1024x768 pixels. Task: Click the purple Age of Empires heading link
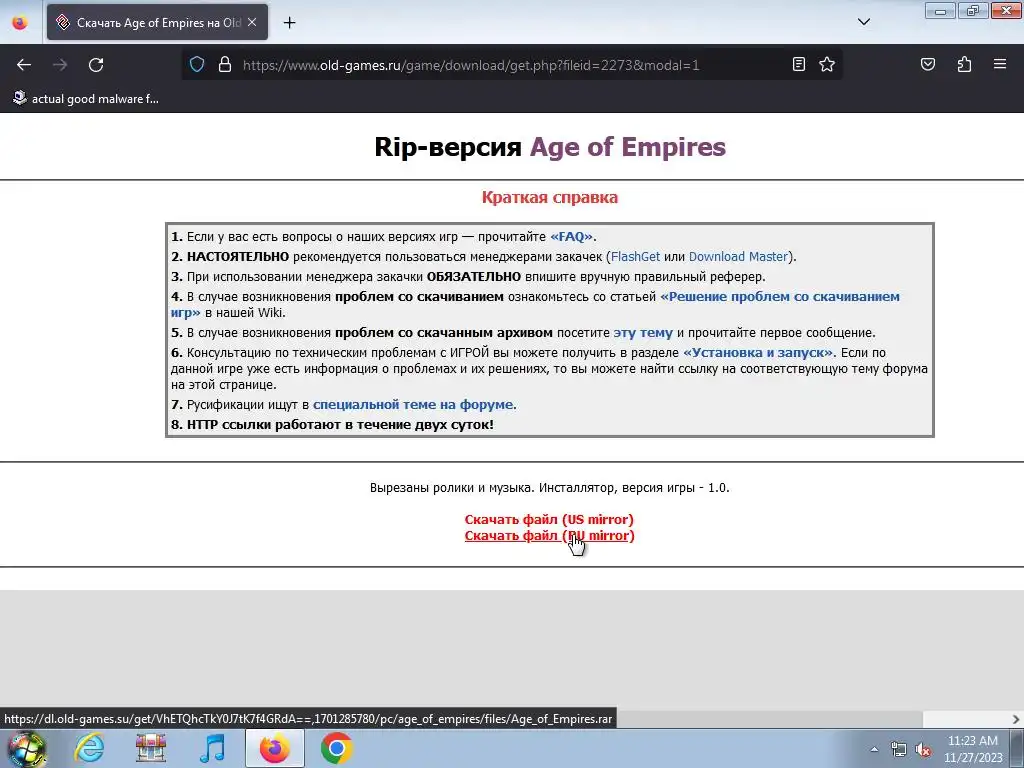pyautogui.click(x=628, y=147)
